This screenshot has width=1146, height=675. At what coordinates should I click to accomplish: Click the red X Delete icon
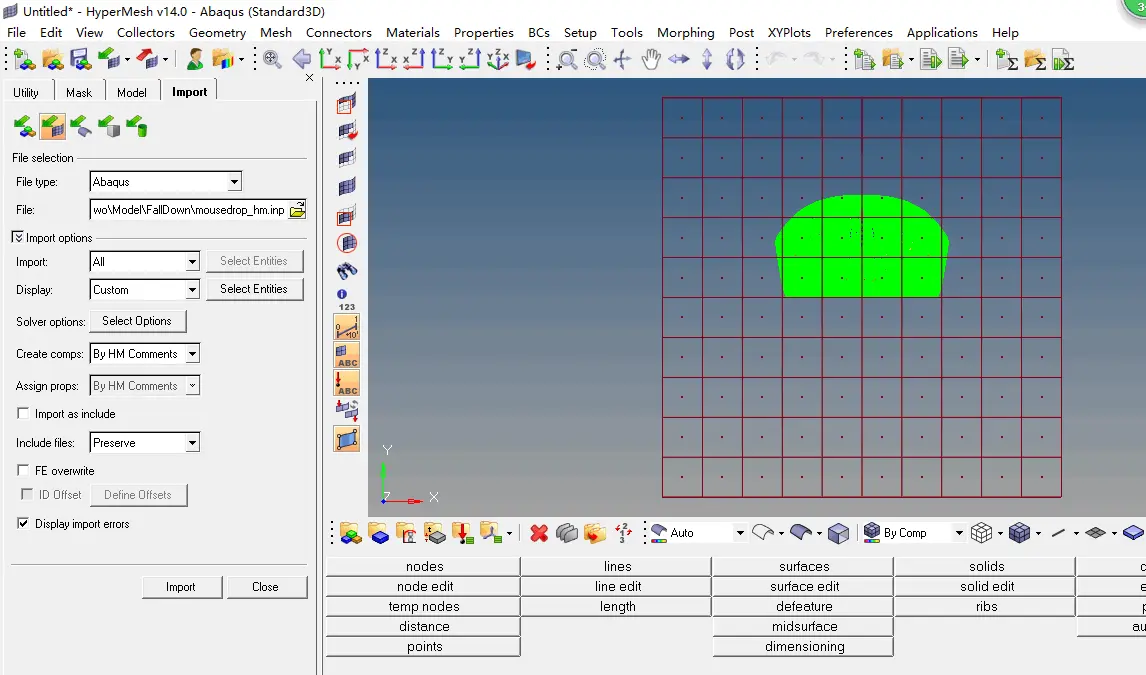[x=539, y=533]
